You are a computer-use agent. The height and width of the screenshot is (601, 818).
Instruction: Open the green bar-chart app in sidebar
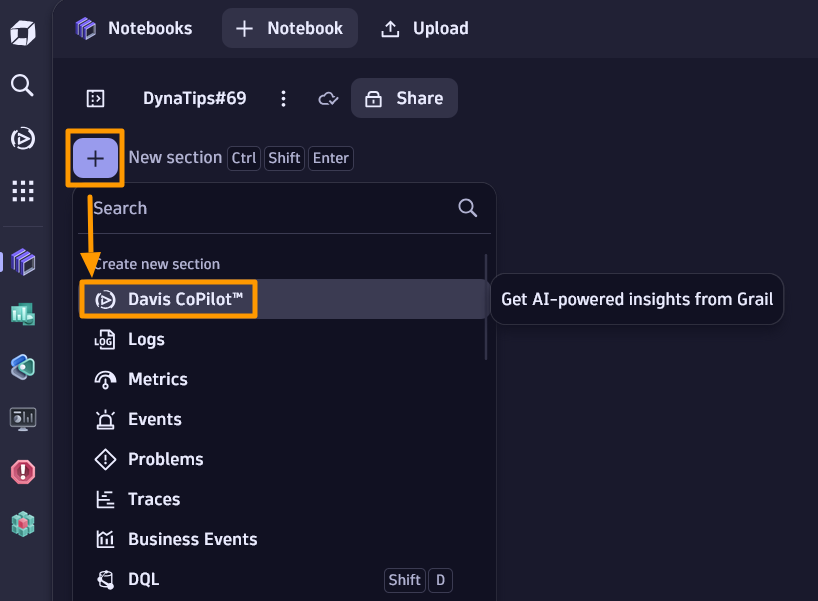tap(23, 315)
